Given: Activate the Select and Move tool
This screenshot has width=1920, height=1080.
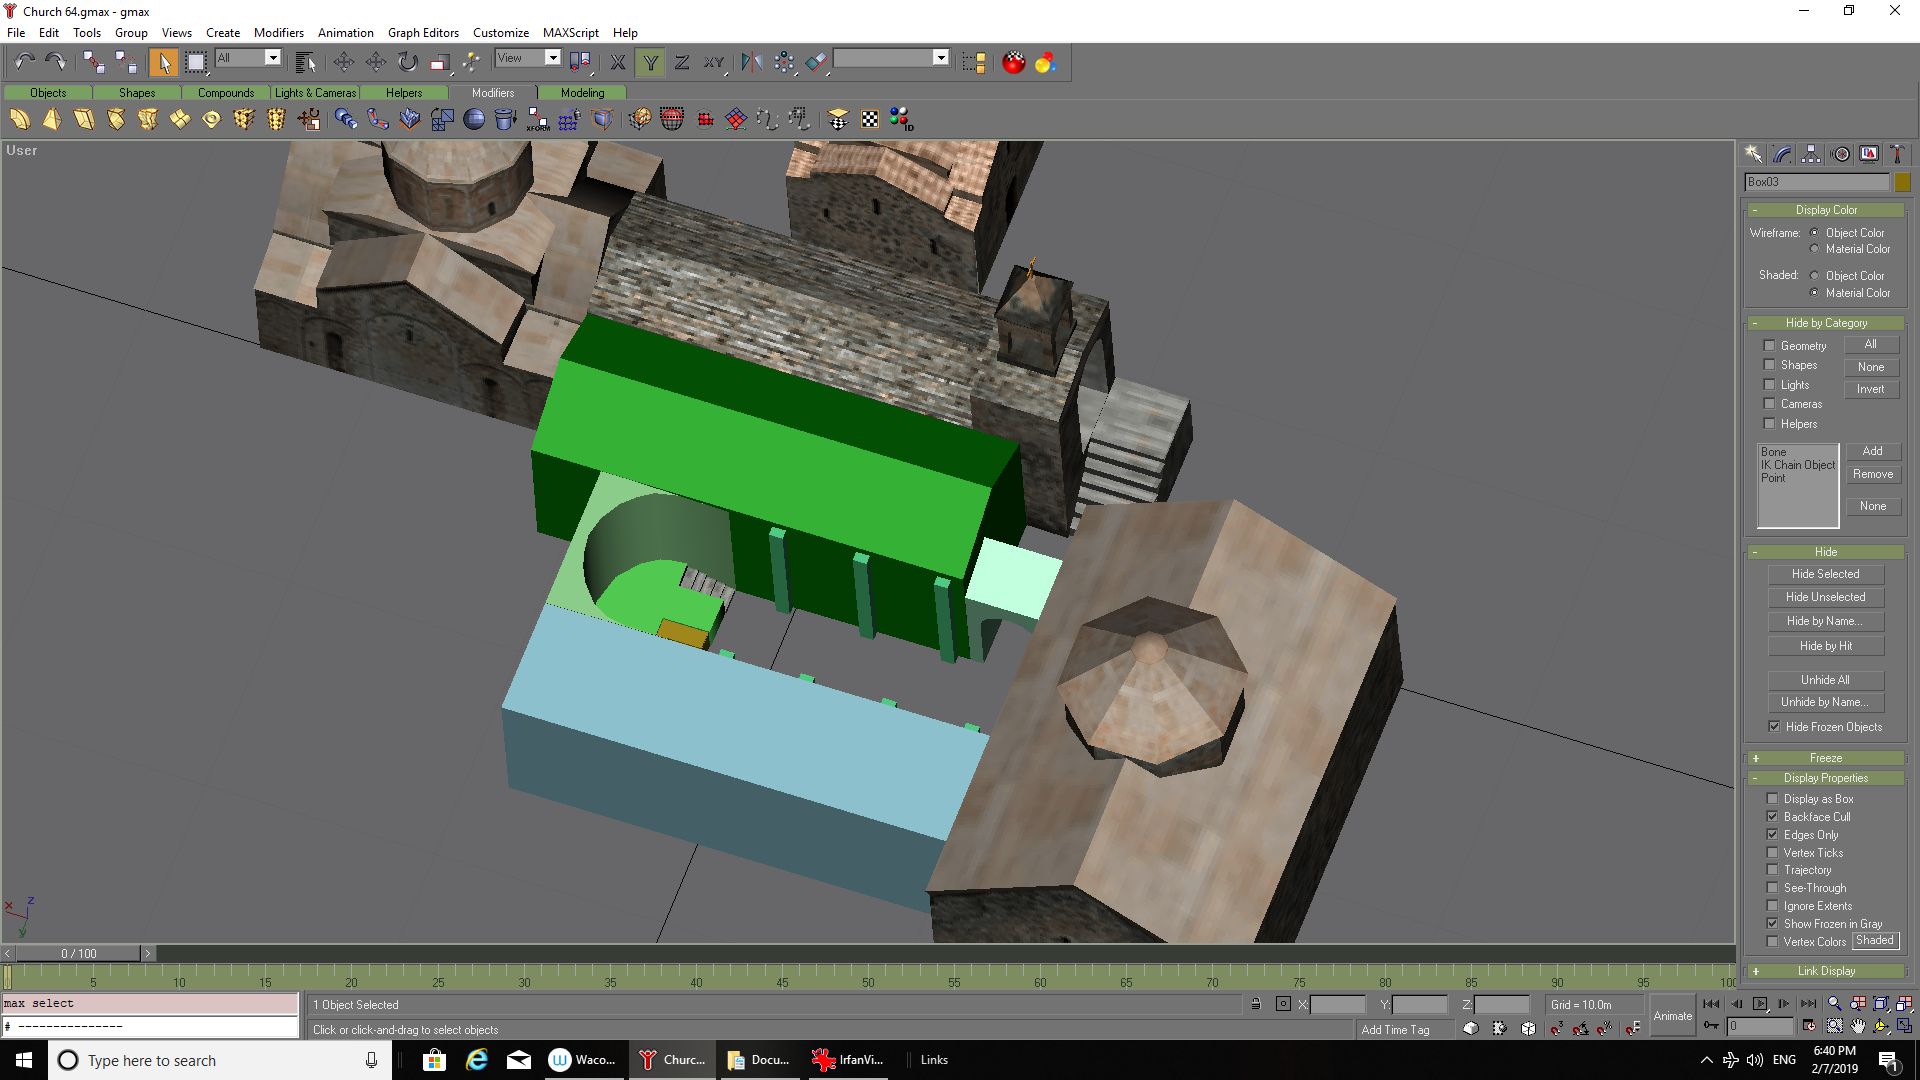Looking at the screenshot, I should click(375, 62).
